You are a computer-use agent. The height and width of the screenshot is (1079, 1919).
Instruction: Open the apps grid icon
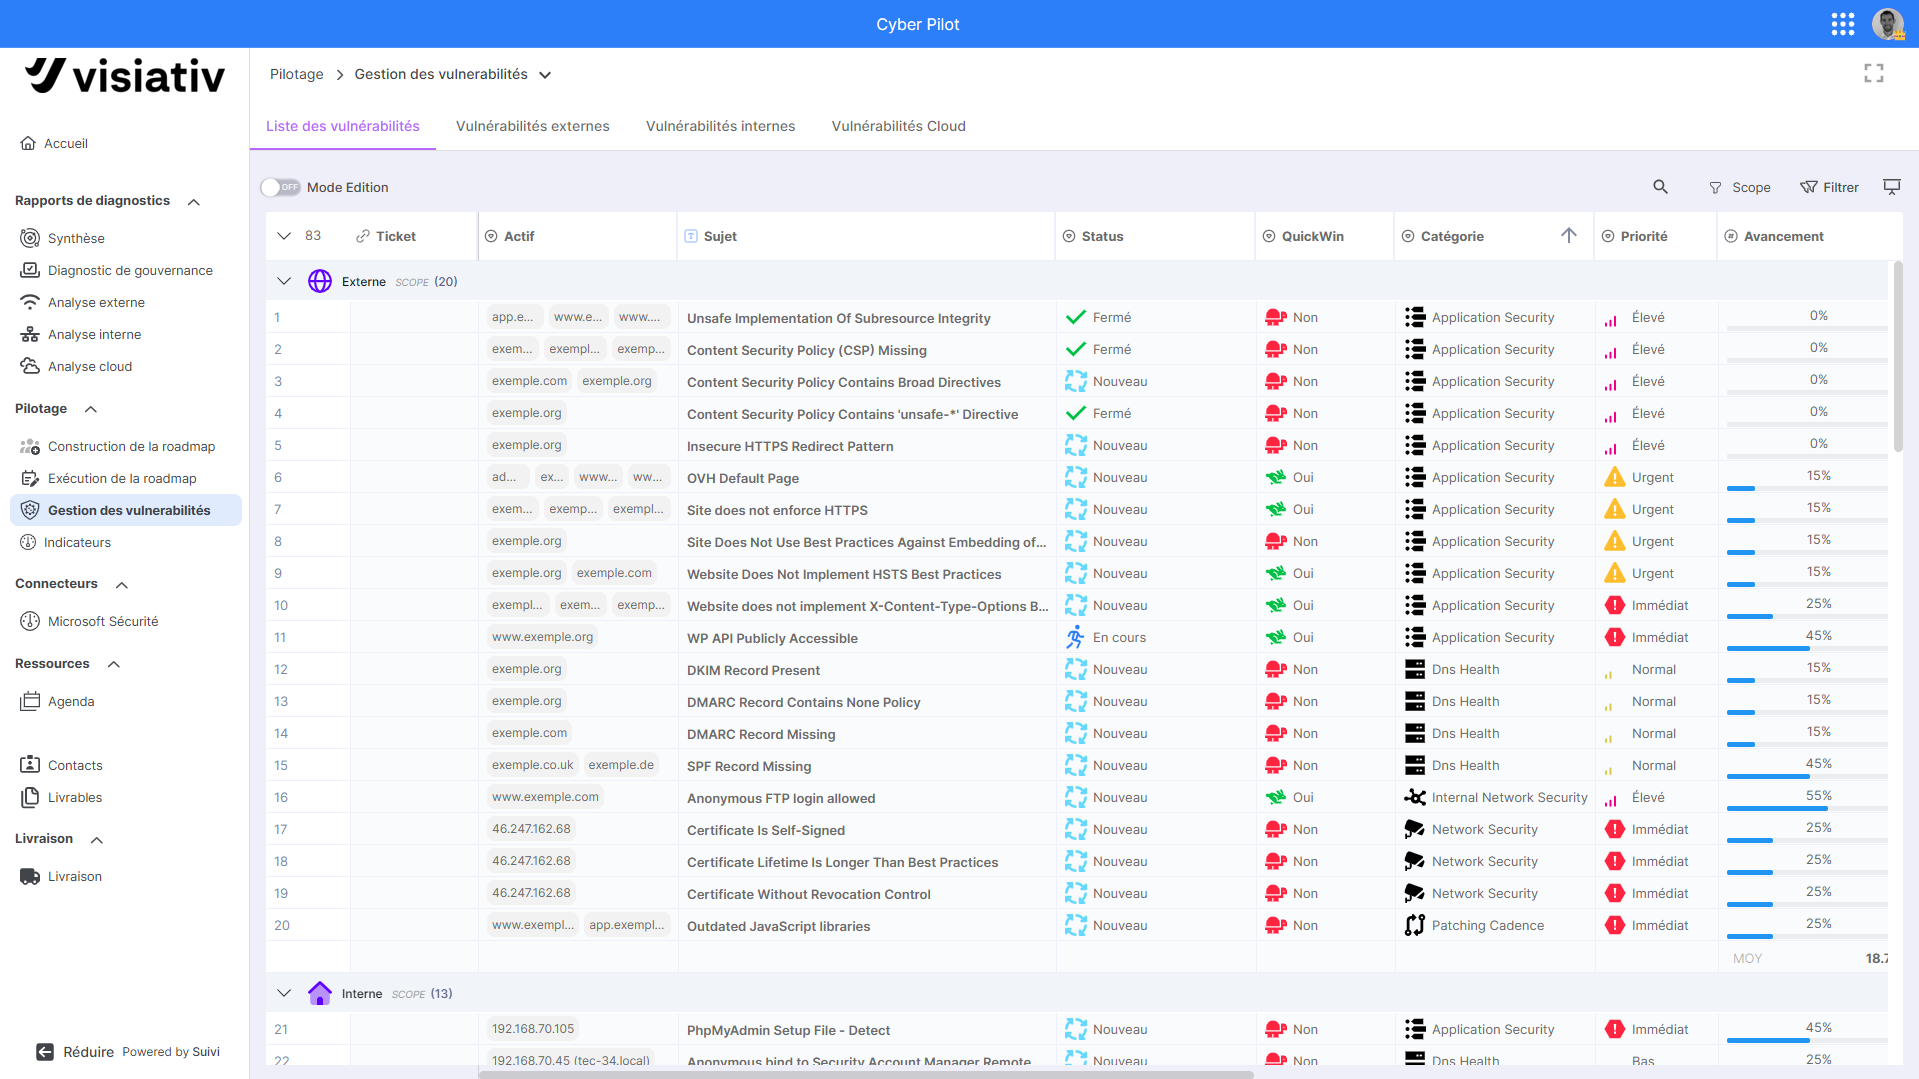coord(1843,24)
